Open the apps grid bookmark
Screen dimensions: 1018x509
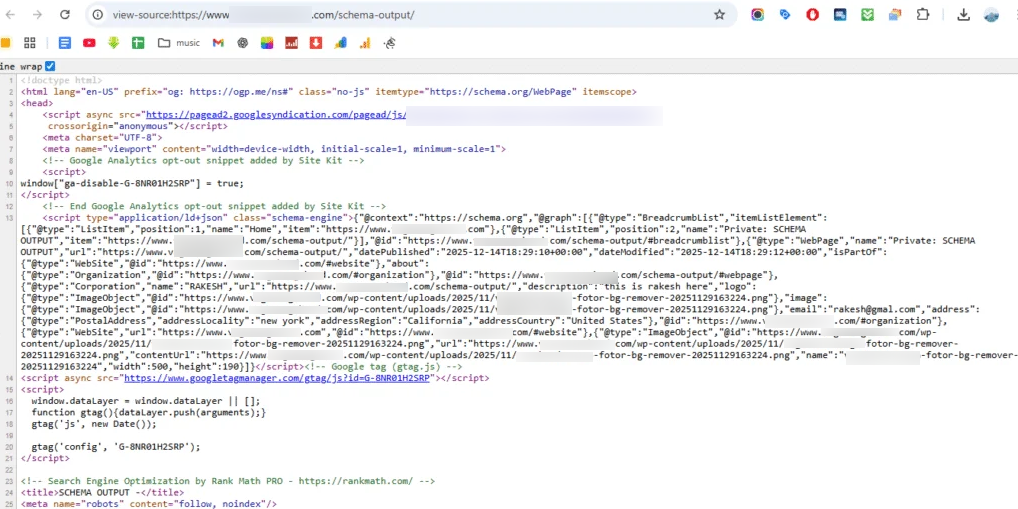pyautogui.click(x=29, y=43)
